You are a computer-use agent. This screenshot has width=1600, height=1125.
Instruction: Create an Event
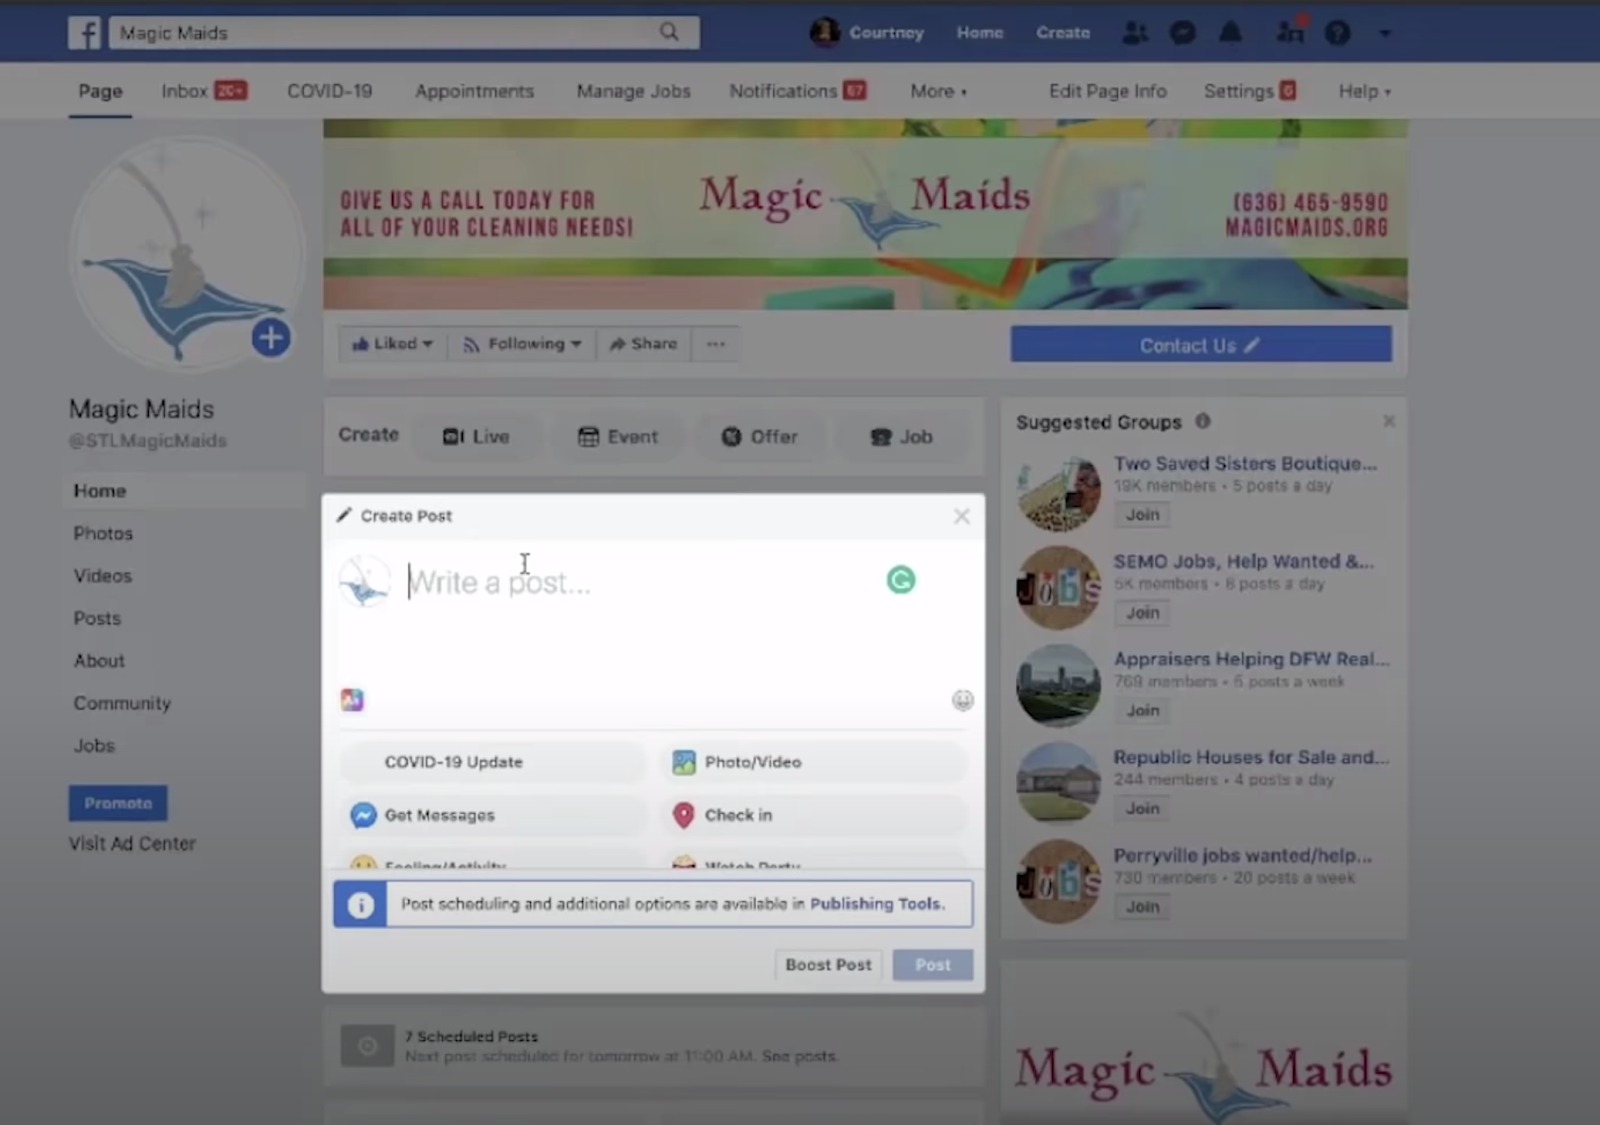(x=618, y=436)
